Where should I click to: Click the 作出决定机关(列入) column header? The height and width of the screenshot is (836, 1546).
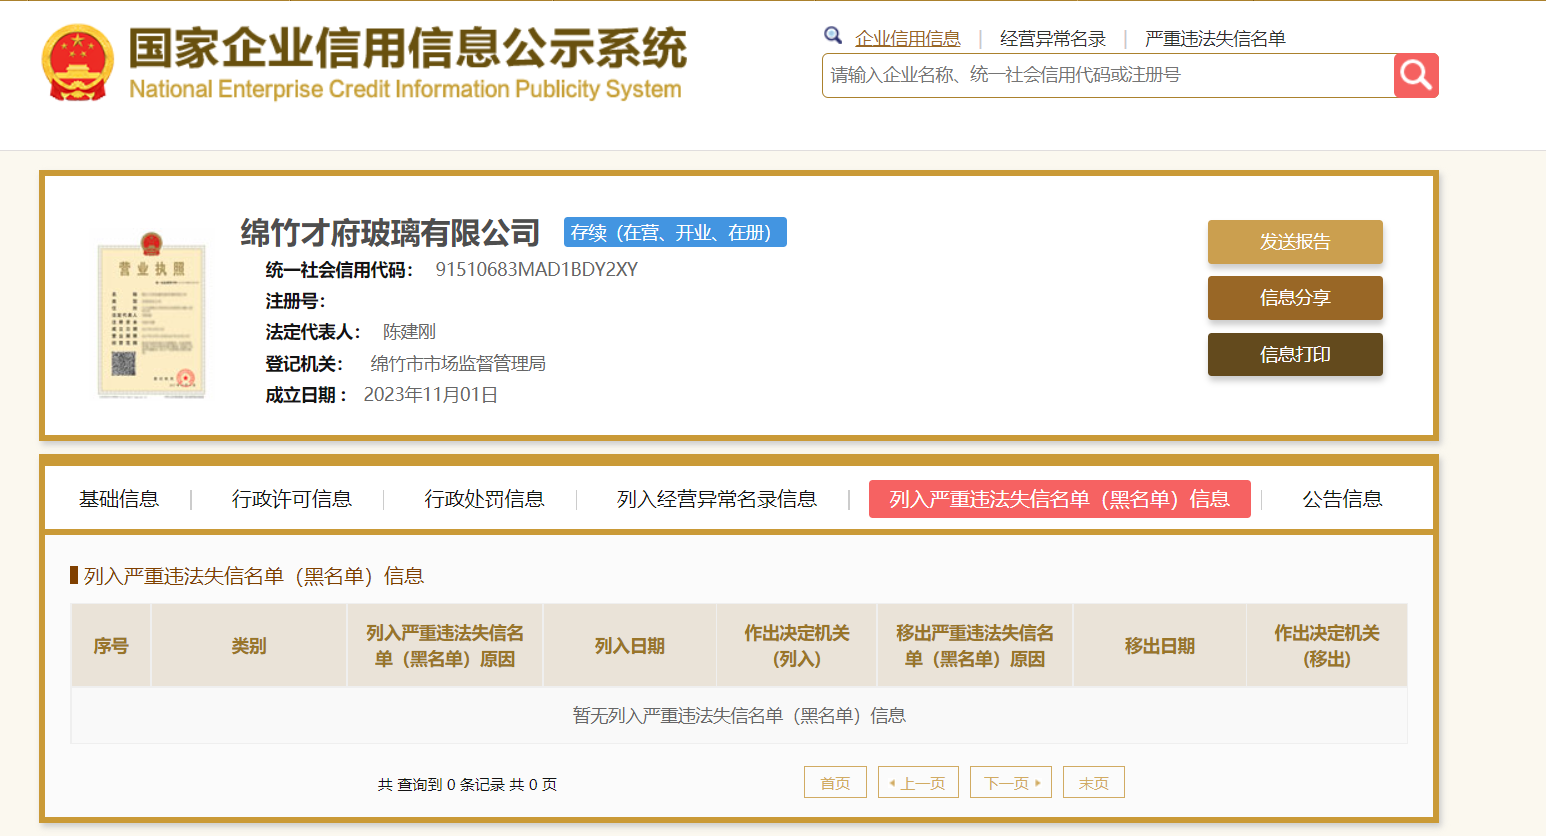click(797, 645)
